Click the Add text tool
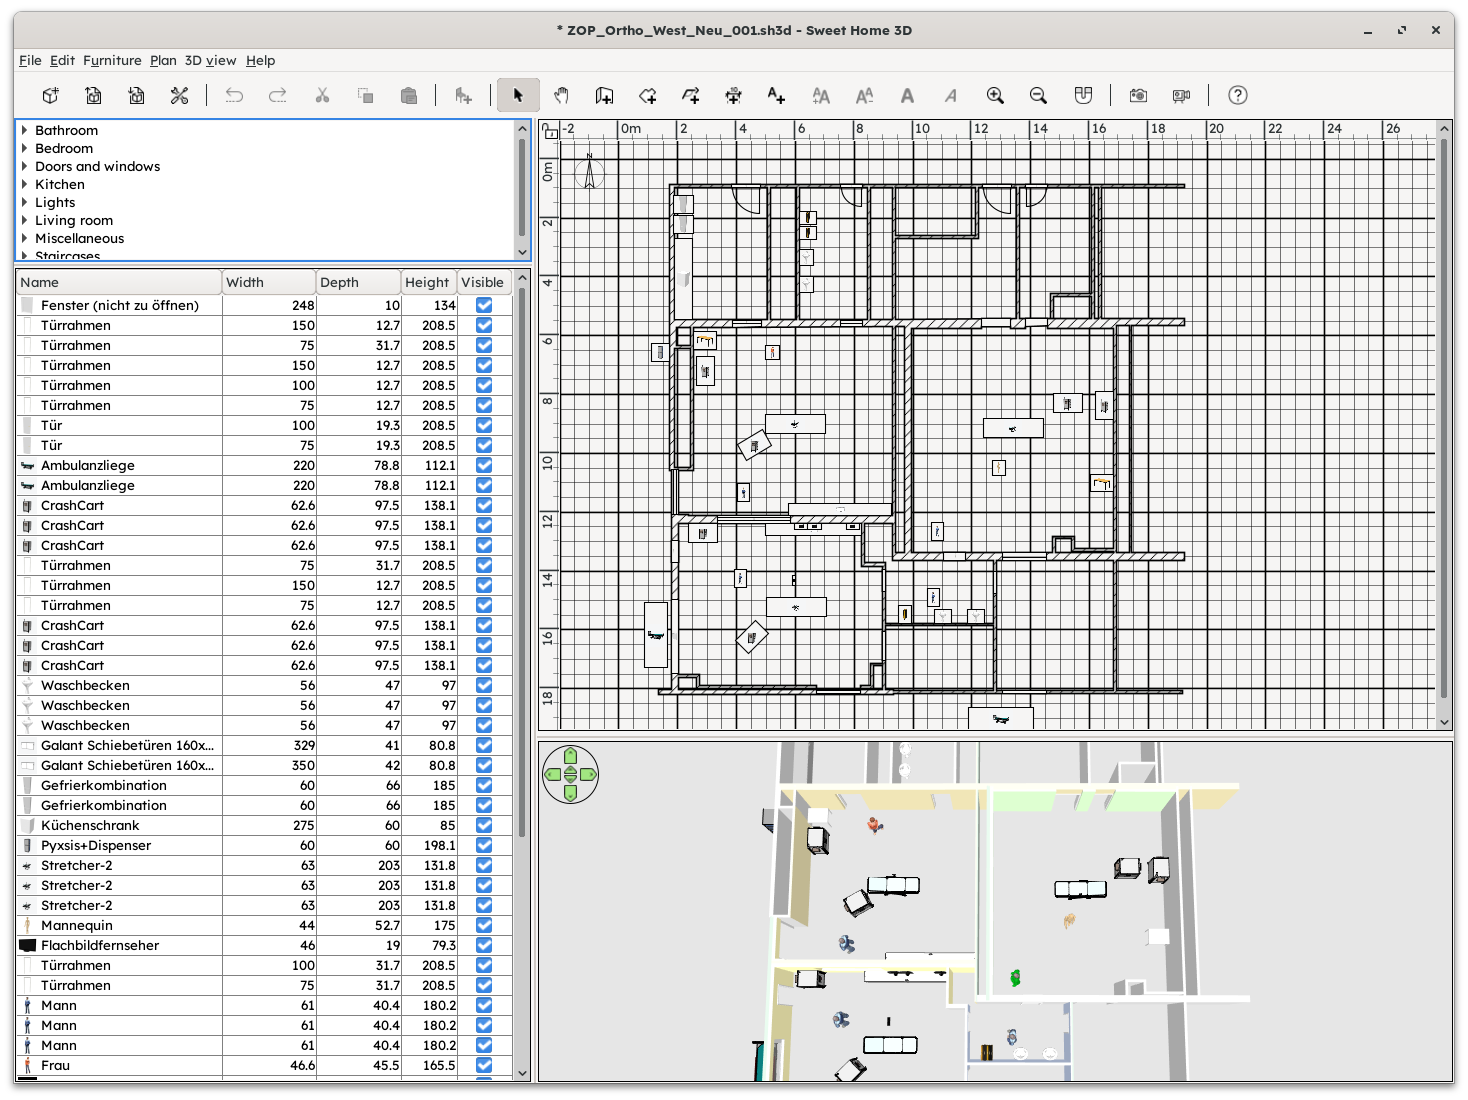1468x1100 pixels. coord(776,96)
